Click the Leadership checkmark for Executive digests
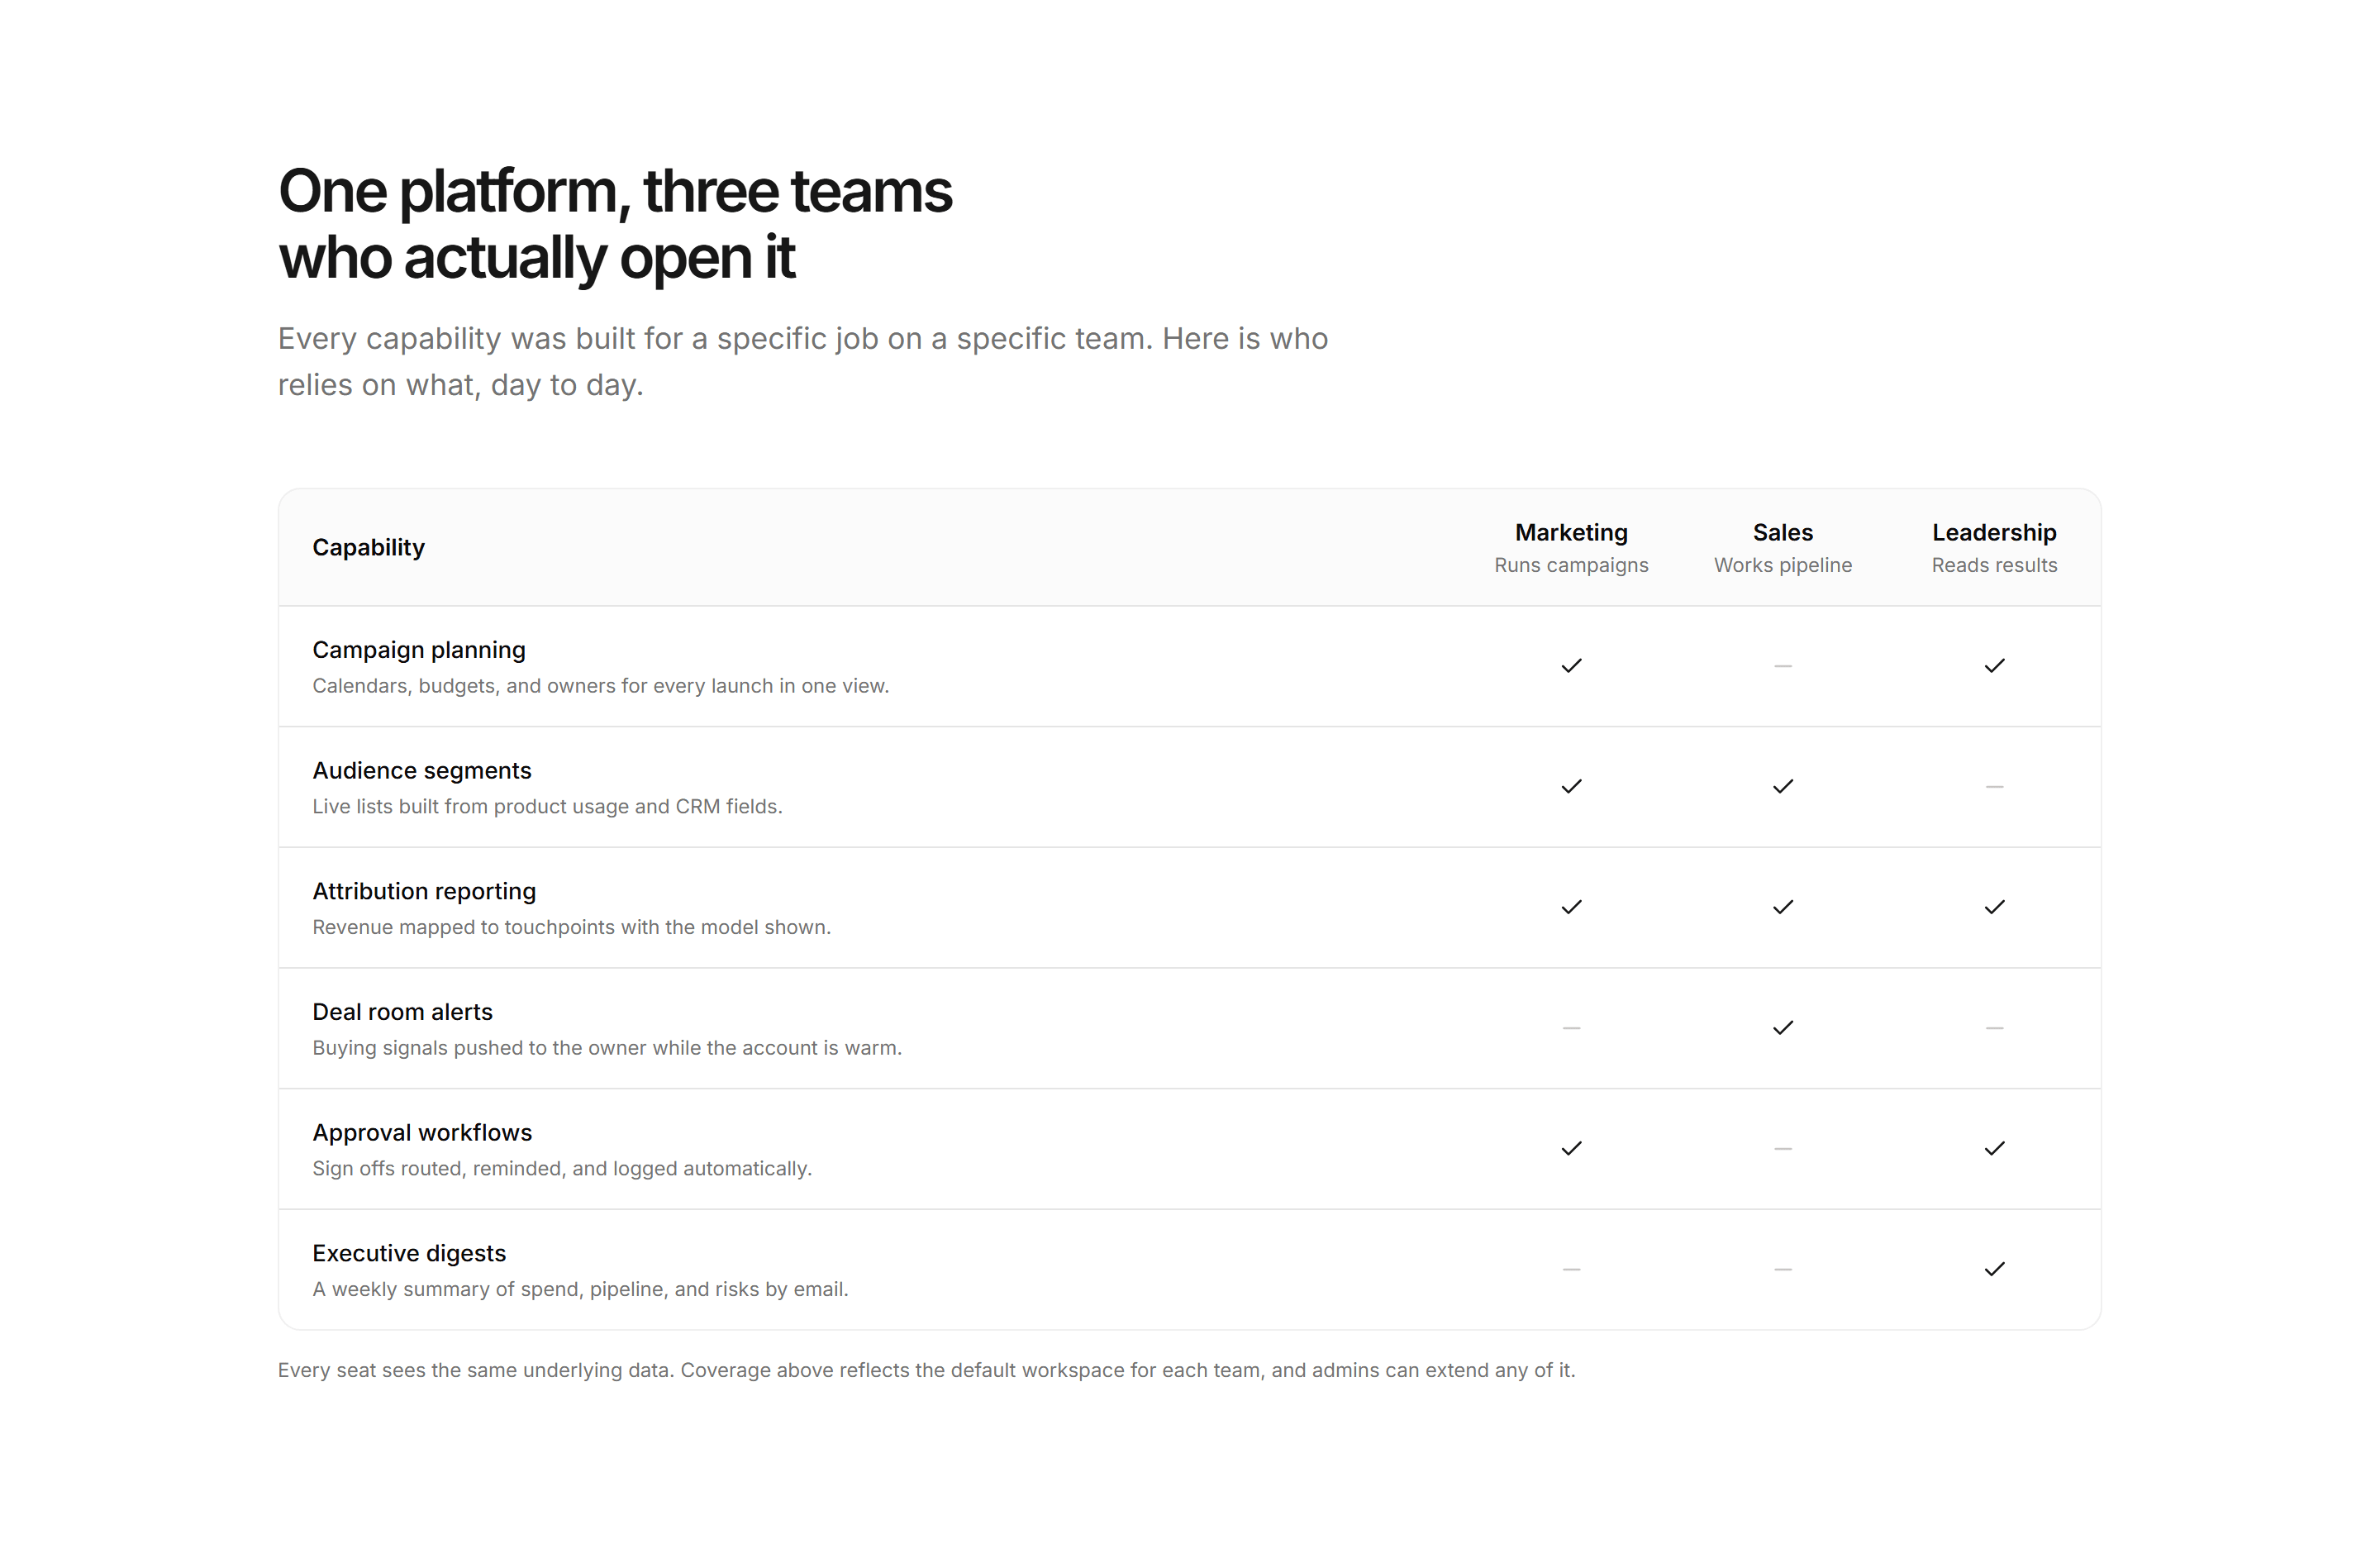This screenshot has height=1544, width=2380. [x=1994, y=1270]
